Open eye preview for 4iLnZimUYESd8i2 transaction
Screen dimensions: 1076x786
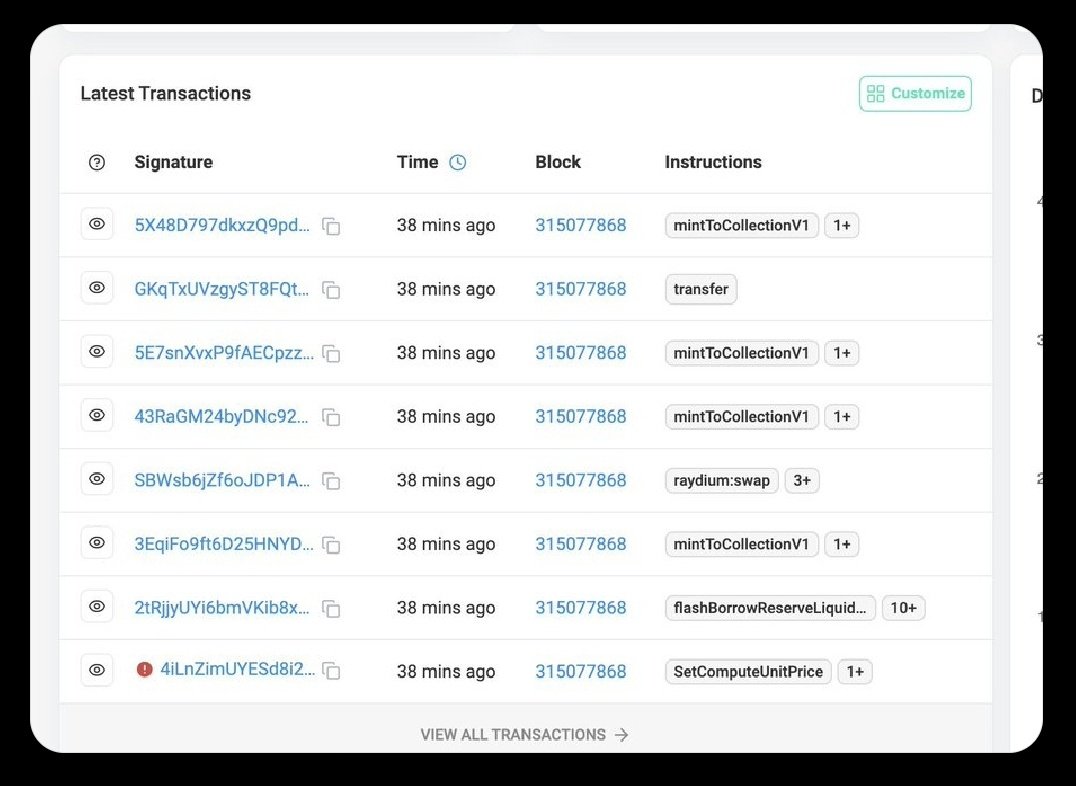(97, 670)
